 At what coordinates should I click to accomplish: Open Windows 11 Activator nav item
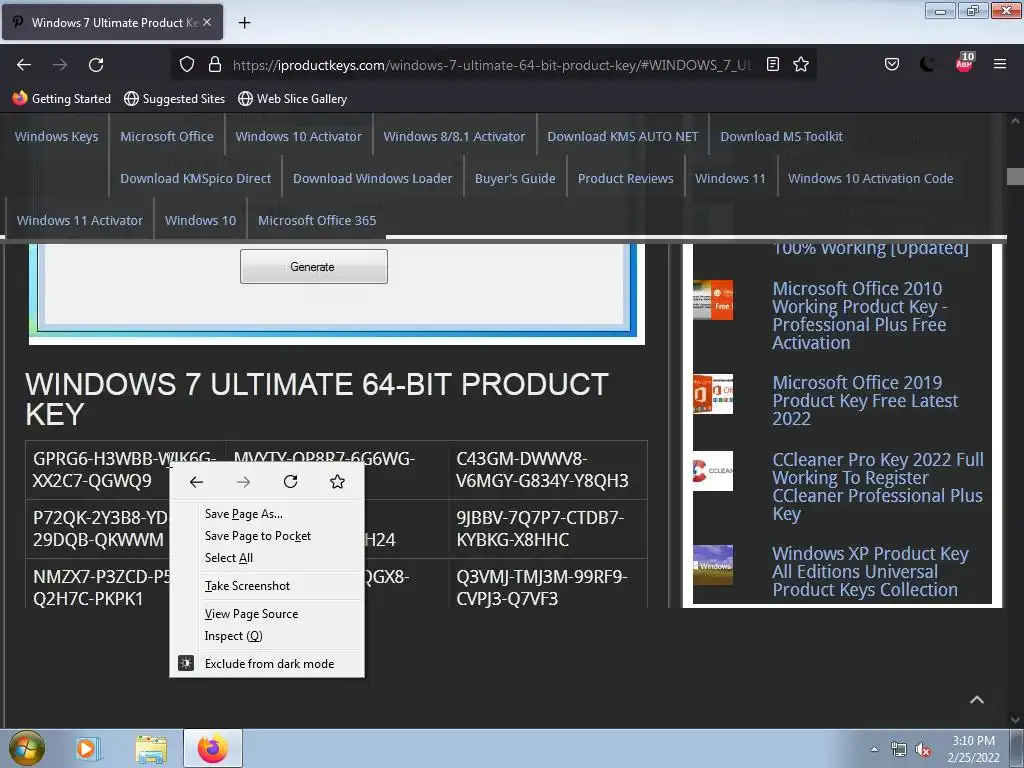(79, 221)
